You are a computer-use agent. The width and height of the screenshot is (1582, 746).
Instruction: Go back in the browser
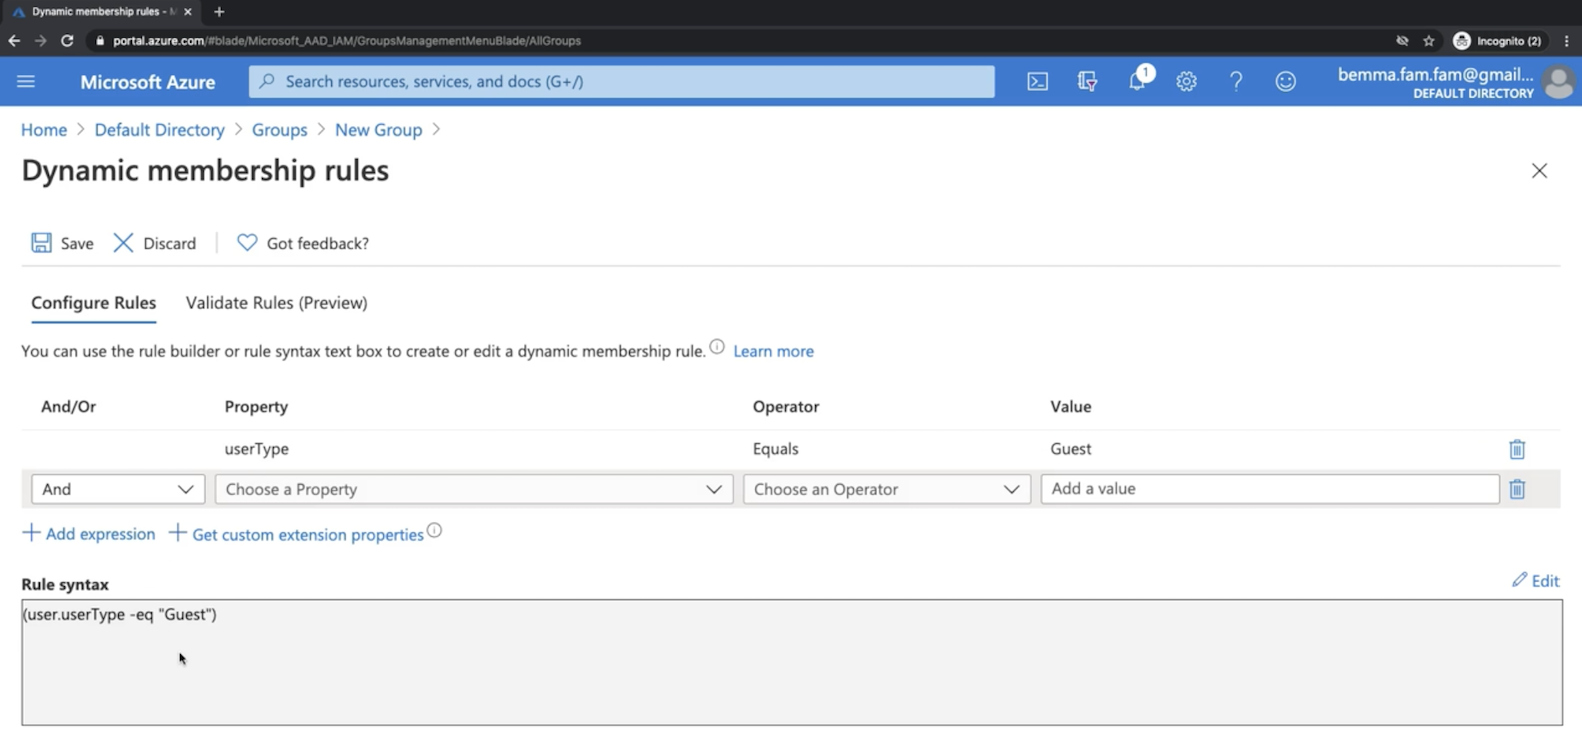click(14, 41)
